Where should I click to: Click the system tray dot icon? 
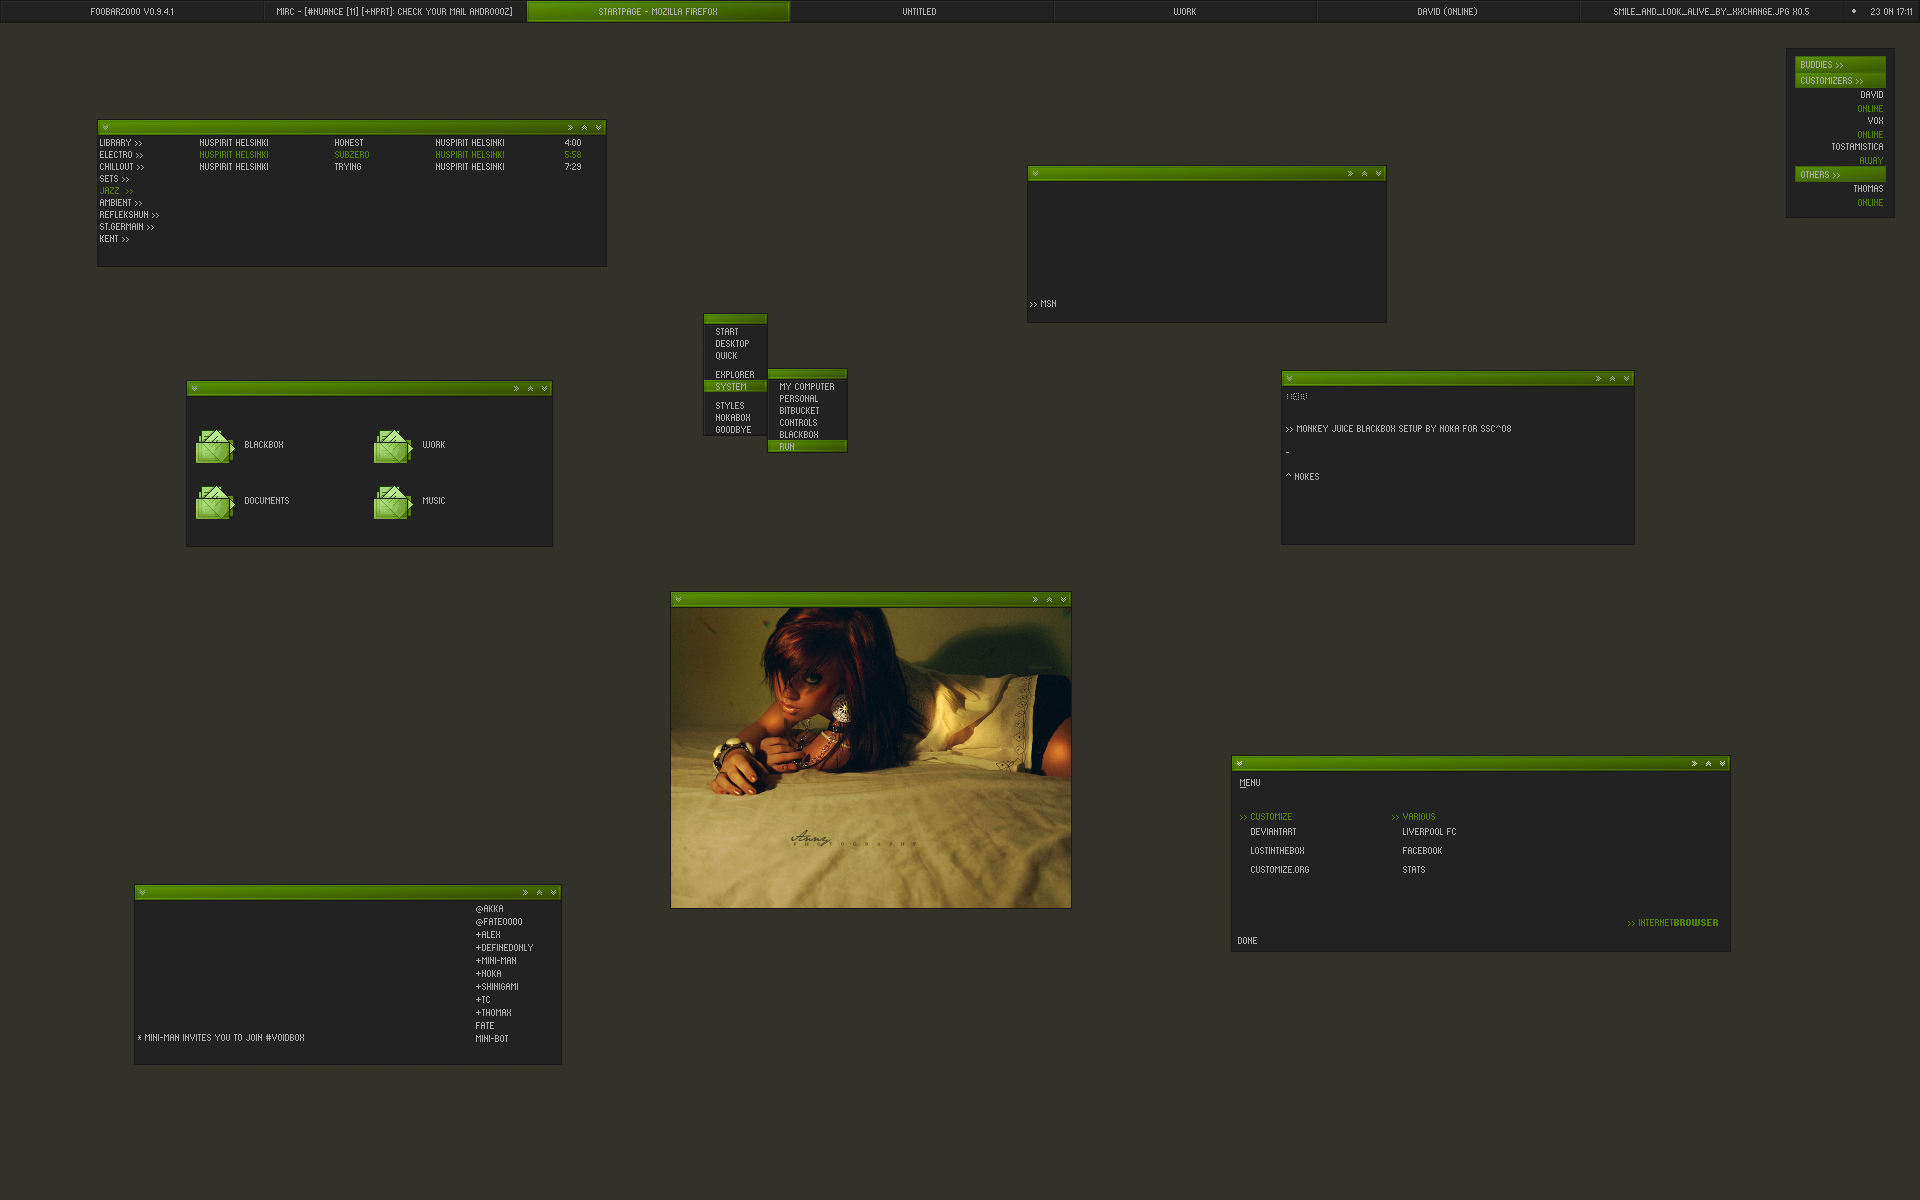pyautogui.click(x=1853, y=11)
